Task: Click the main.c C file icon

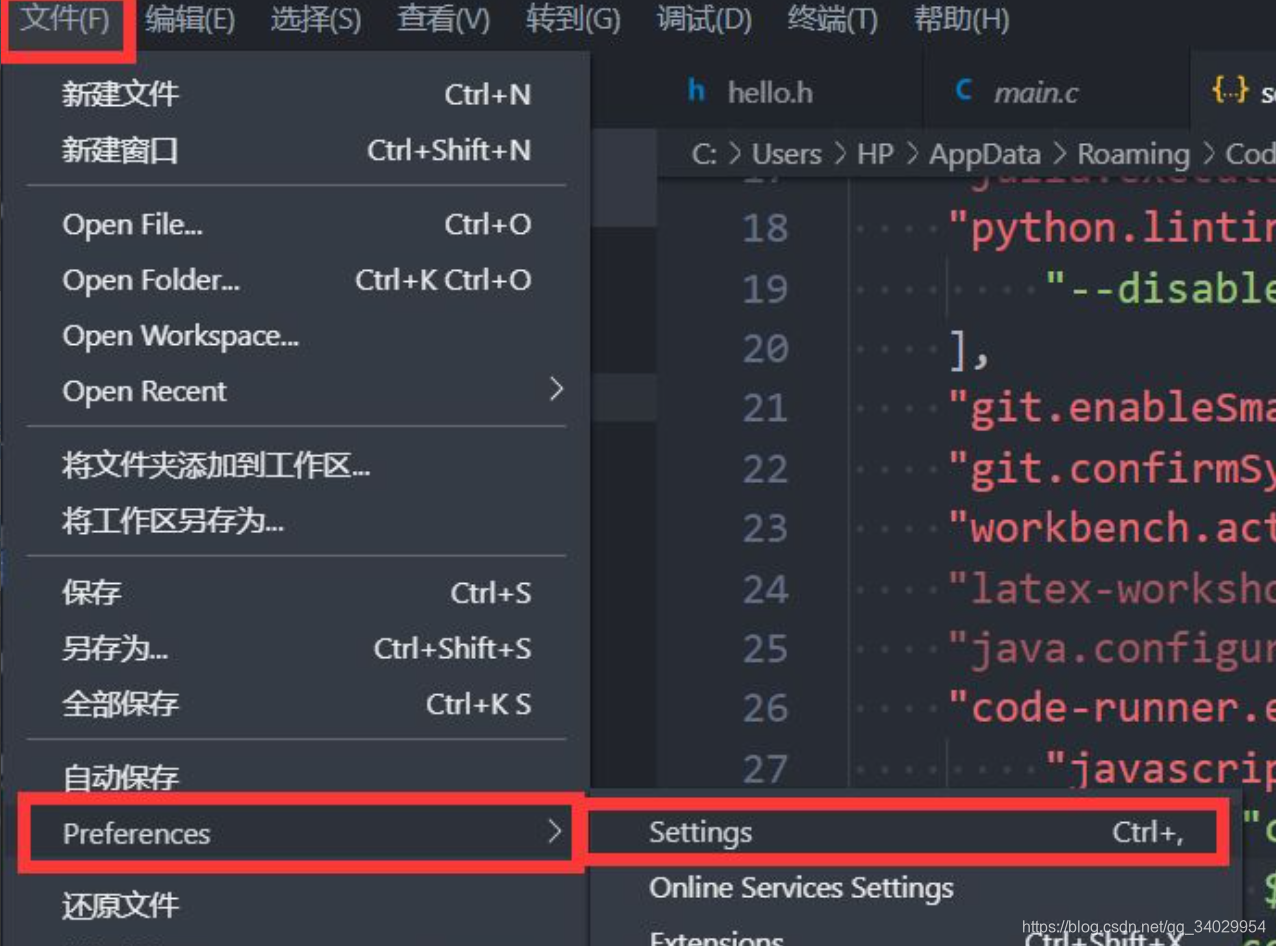Action: [x=964, y=91]
